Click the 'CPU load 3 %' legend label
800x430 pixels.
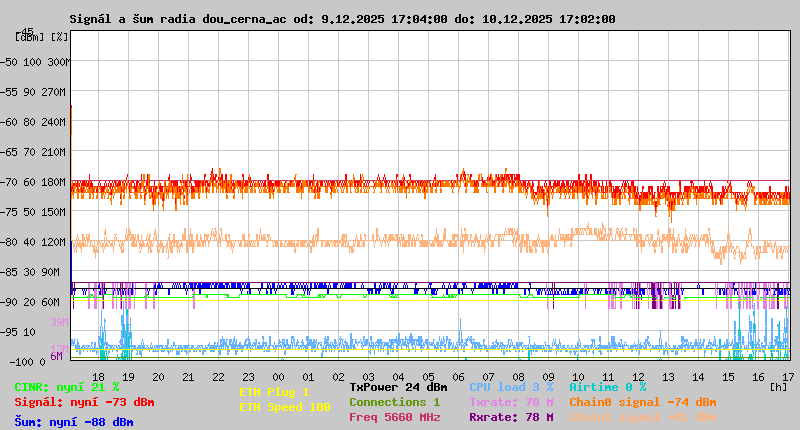511,387
